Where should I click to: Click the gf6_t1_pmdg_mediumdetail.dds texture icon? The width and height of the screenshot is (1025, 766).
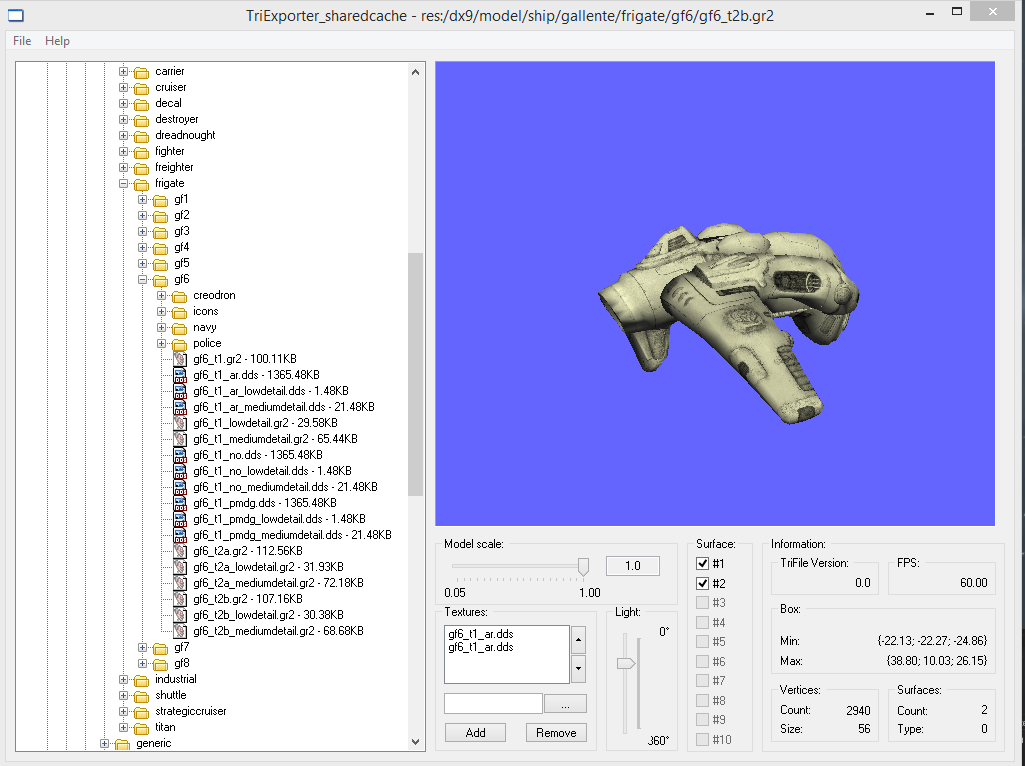(x=180, y=535)
